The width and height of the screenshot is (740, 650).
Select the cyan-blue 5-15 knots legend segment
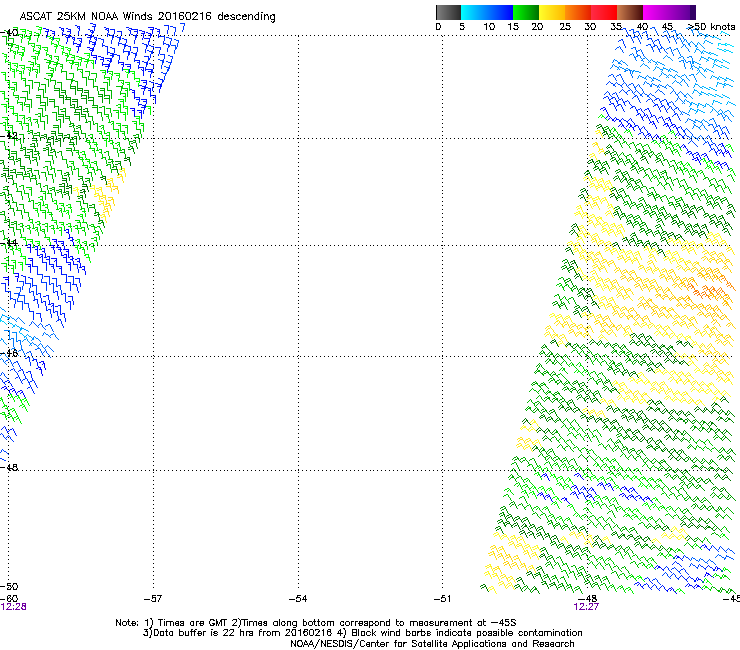click(487, 12)
